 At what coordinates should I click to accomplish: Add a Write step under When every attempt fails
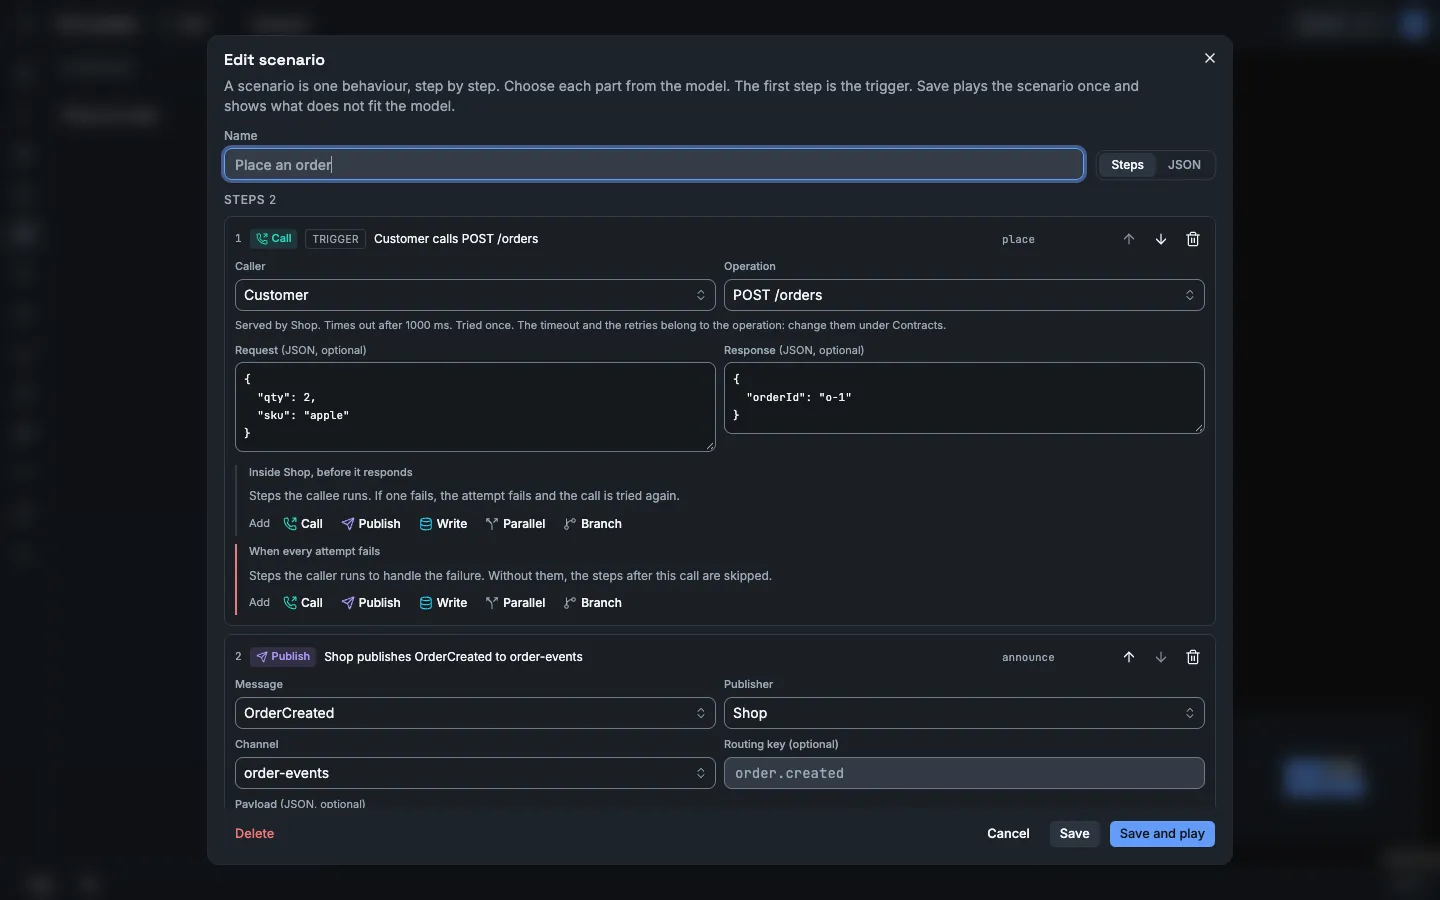pyautogui.click(x=443, y=603)
